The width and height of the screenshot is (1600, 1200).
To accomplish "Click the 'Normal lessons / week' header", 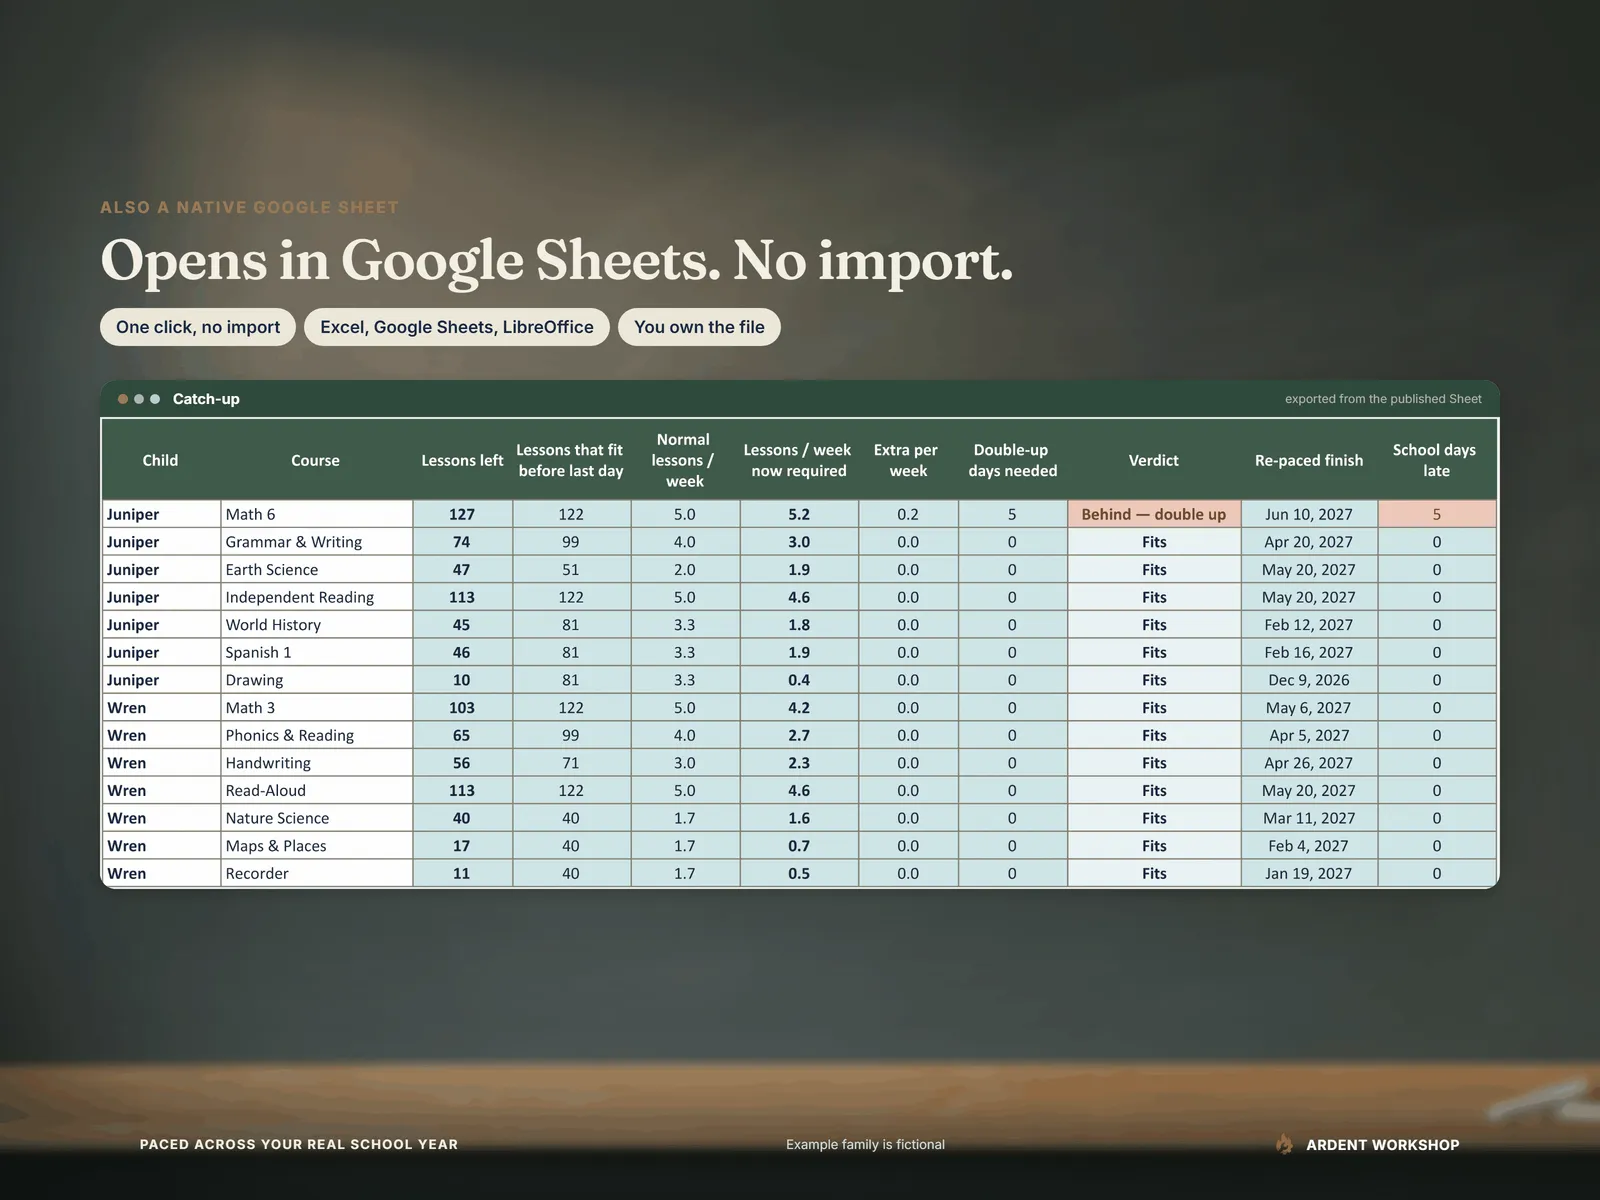I will pos(685,460).
